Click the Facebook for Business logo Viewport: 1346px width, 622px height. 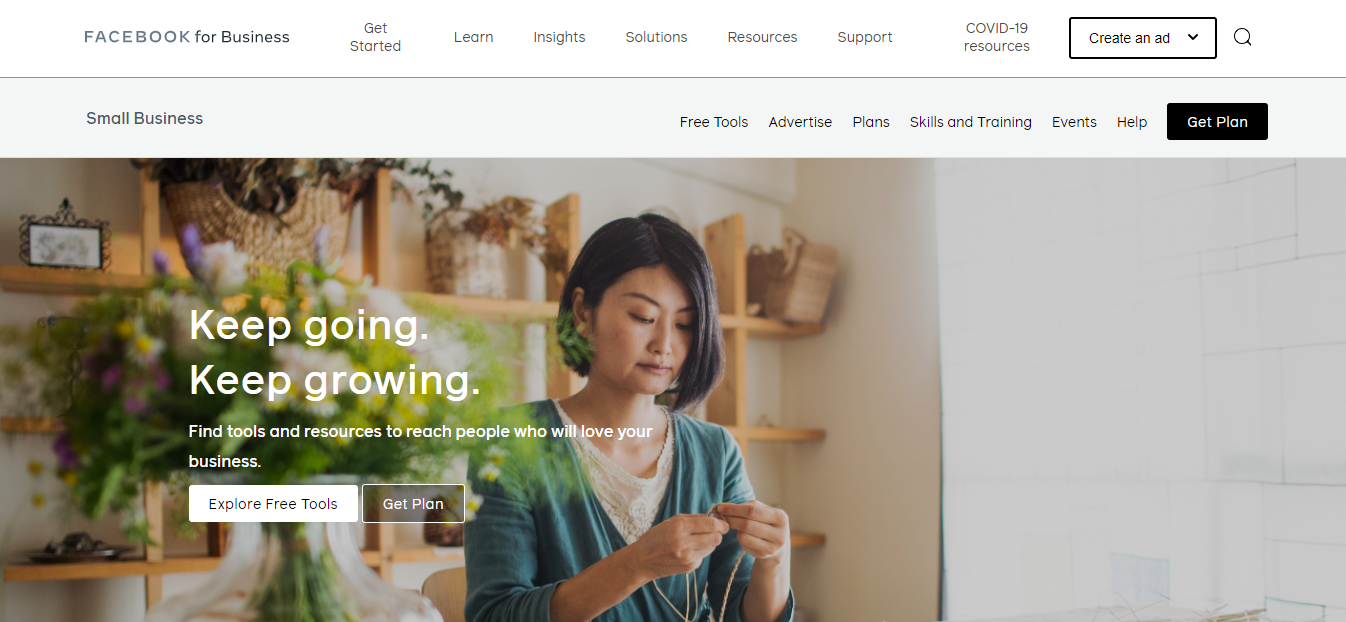point(187,37)
